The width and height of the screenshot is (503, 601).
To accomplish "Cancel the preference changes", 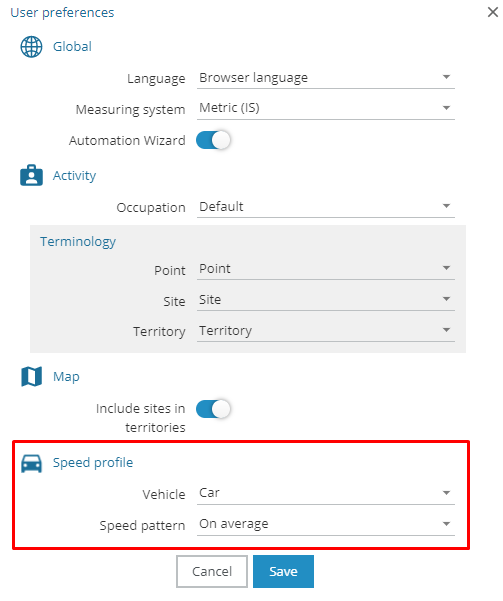I will click(x=212, y=571).
